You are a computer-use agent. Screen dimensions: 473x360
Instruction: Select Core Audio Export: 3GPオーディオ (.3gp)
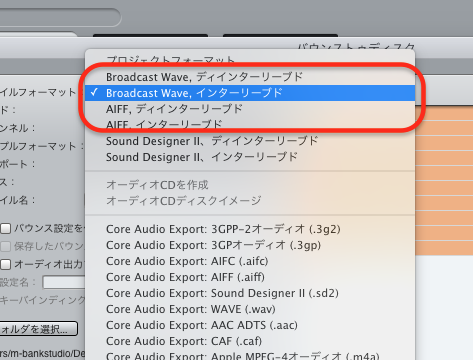coord(250,245)
